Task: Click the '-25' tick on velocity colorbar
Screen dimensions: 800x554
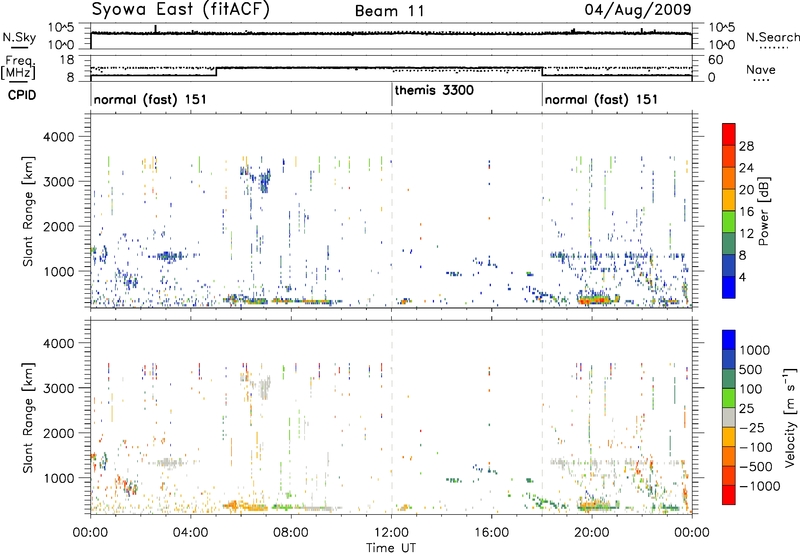Action: tap(752, 427)
